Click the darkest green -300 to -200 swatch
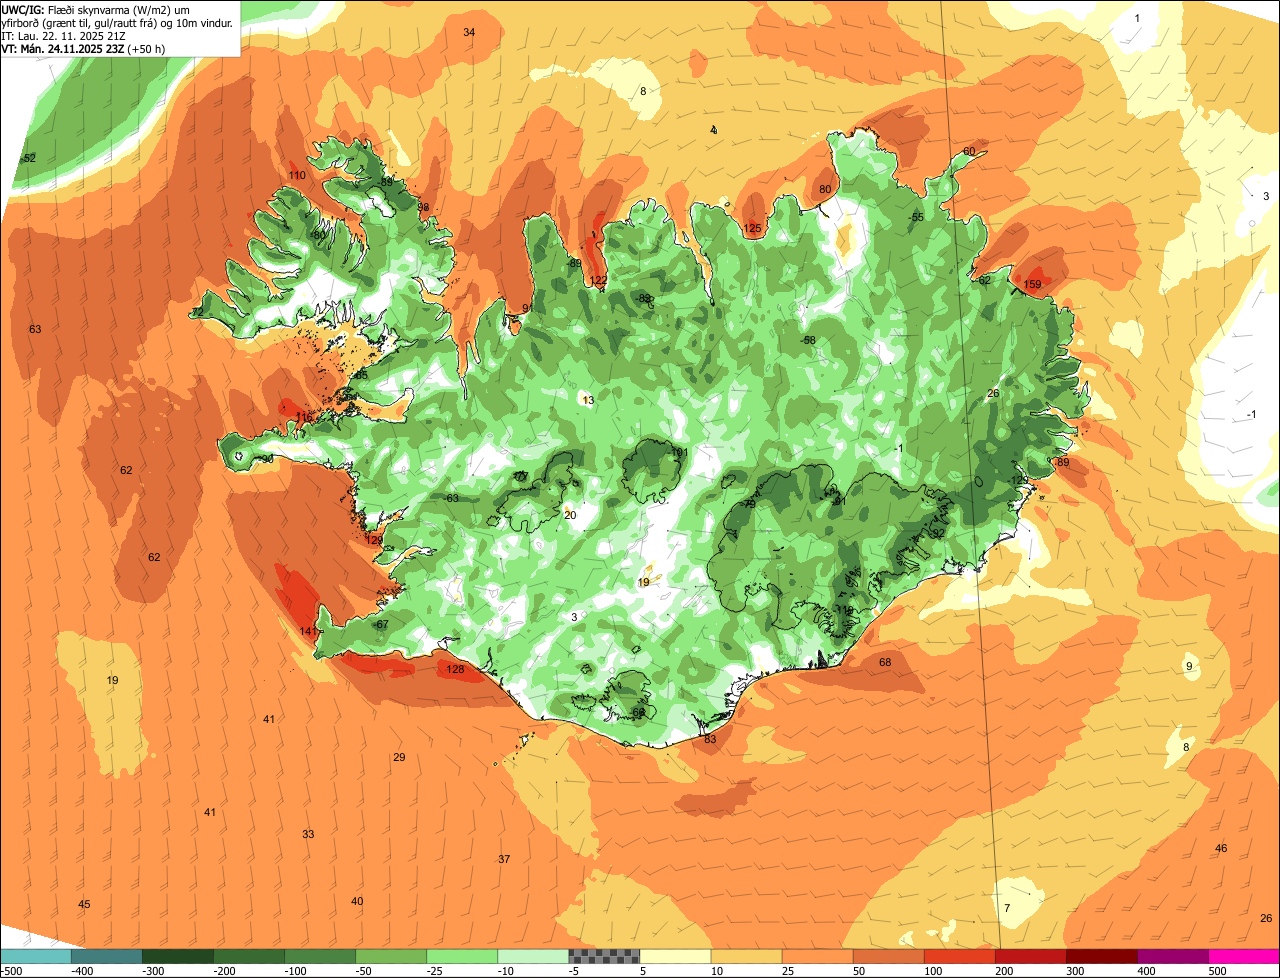This screenshot has height=978, width=1280. [x=178, y=956]
